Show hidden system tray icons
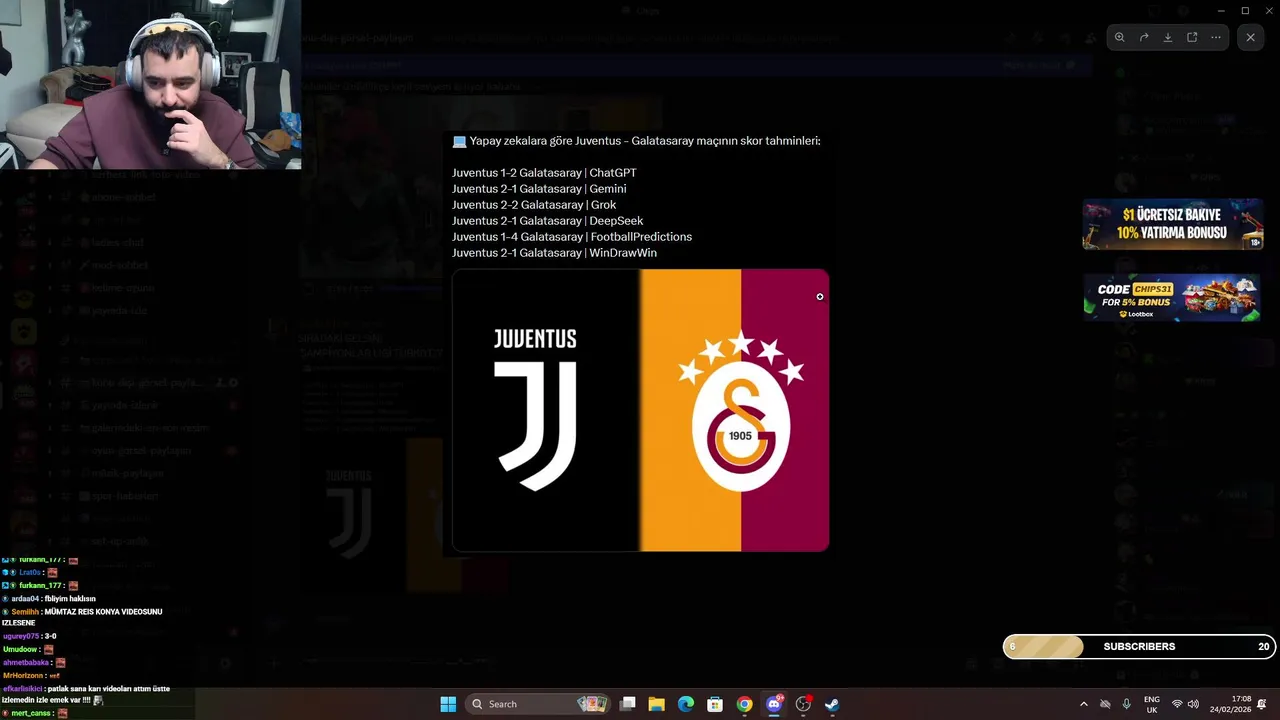 (x=1083, y=704)
